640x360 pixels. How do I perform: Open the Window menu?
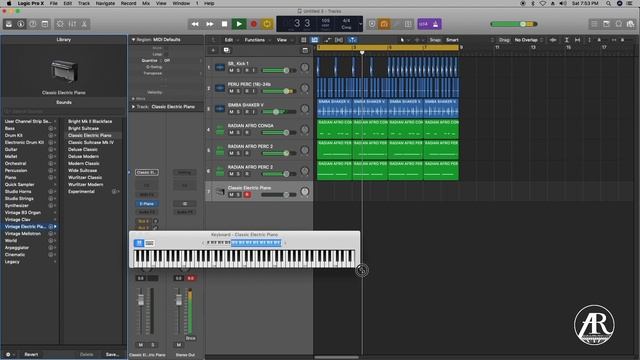[181, 3]
